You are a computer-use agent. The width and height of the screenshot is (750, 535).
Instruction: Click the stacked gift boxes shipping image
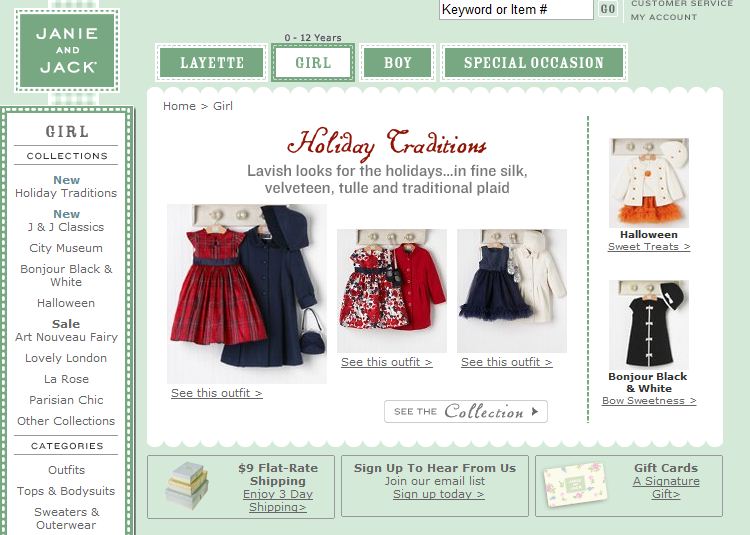click(187, 485)
